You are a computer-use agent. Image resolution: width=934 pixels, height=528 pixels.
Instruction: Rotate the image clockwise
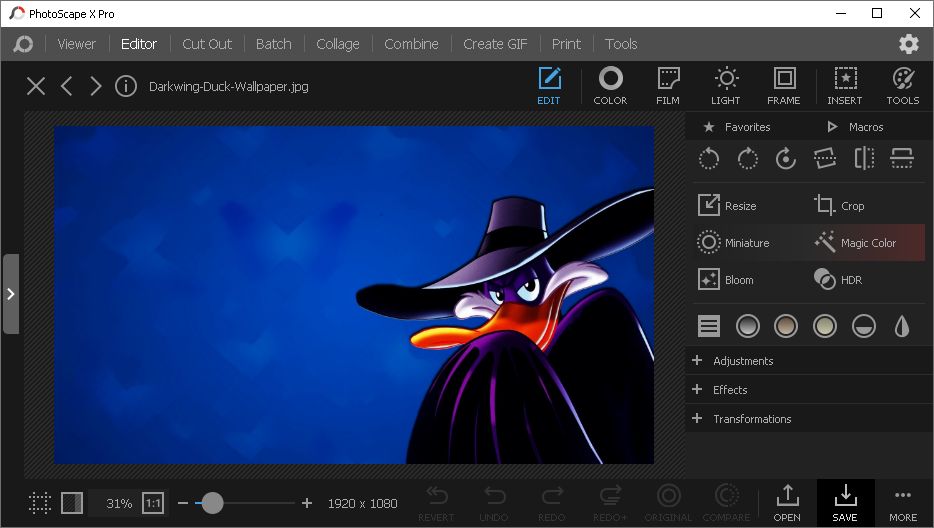[x=748, y=159]
